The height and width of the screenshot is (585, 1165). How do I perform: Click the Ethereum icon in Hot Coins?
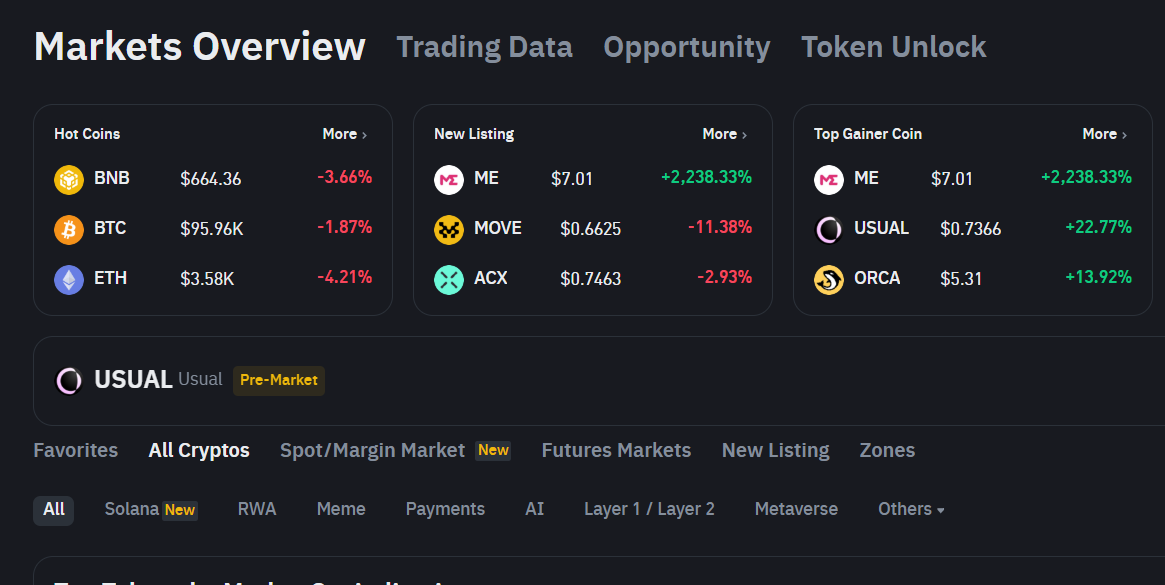(x=69, y=280)
